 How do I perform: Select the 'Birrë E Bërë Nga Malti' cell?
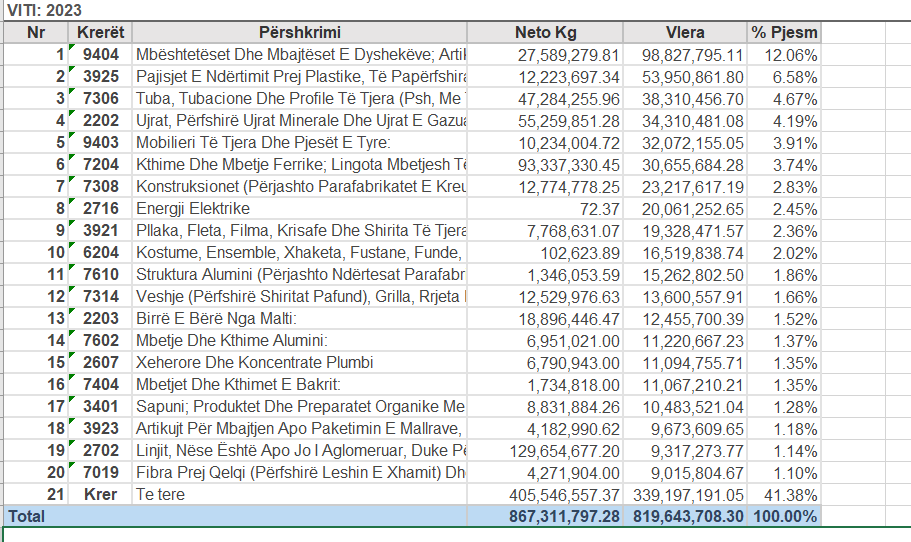(x=299, y=318)
